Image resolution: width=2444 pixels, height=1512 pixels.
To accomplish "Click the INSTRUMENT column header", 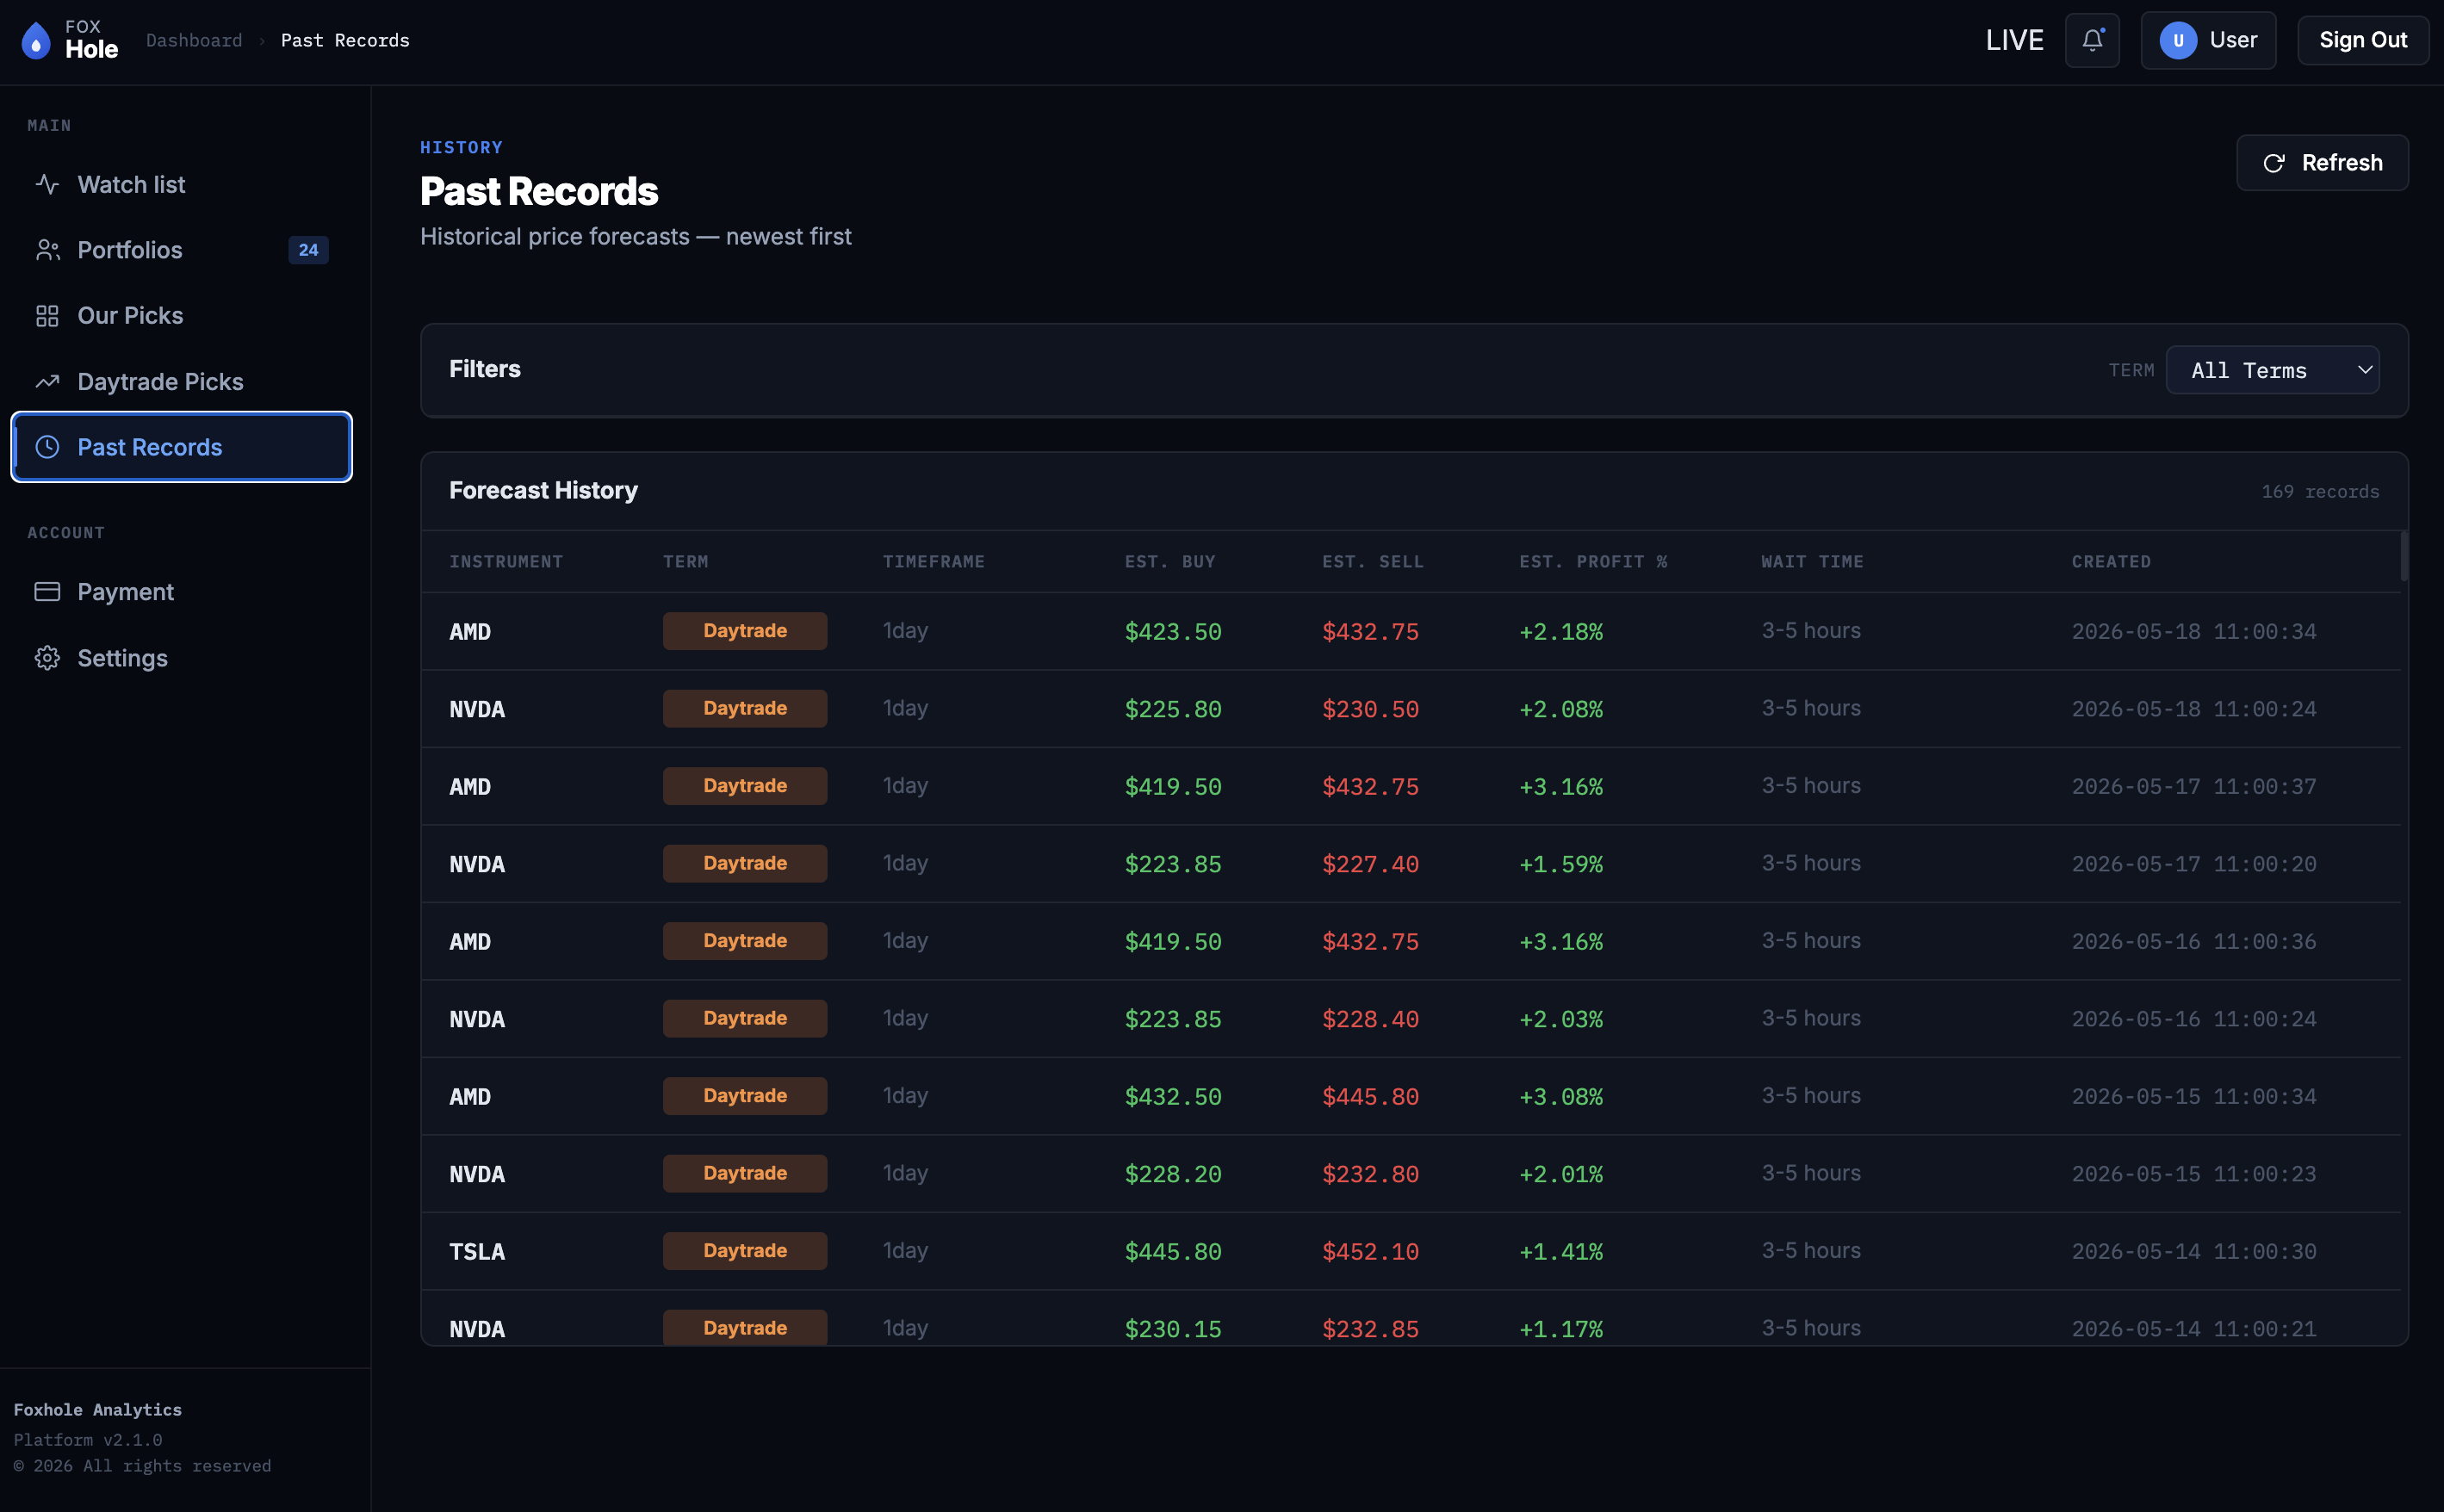I will tap(506, 562).
